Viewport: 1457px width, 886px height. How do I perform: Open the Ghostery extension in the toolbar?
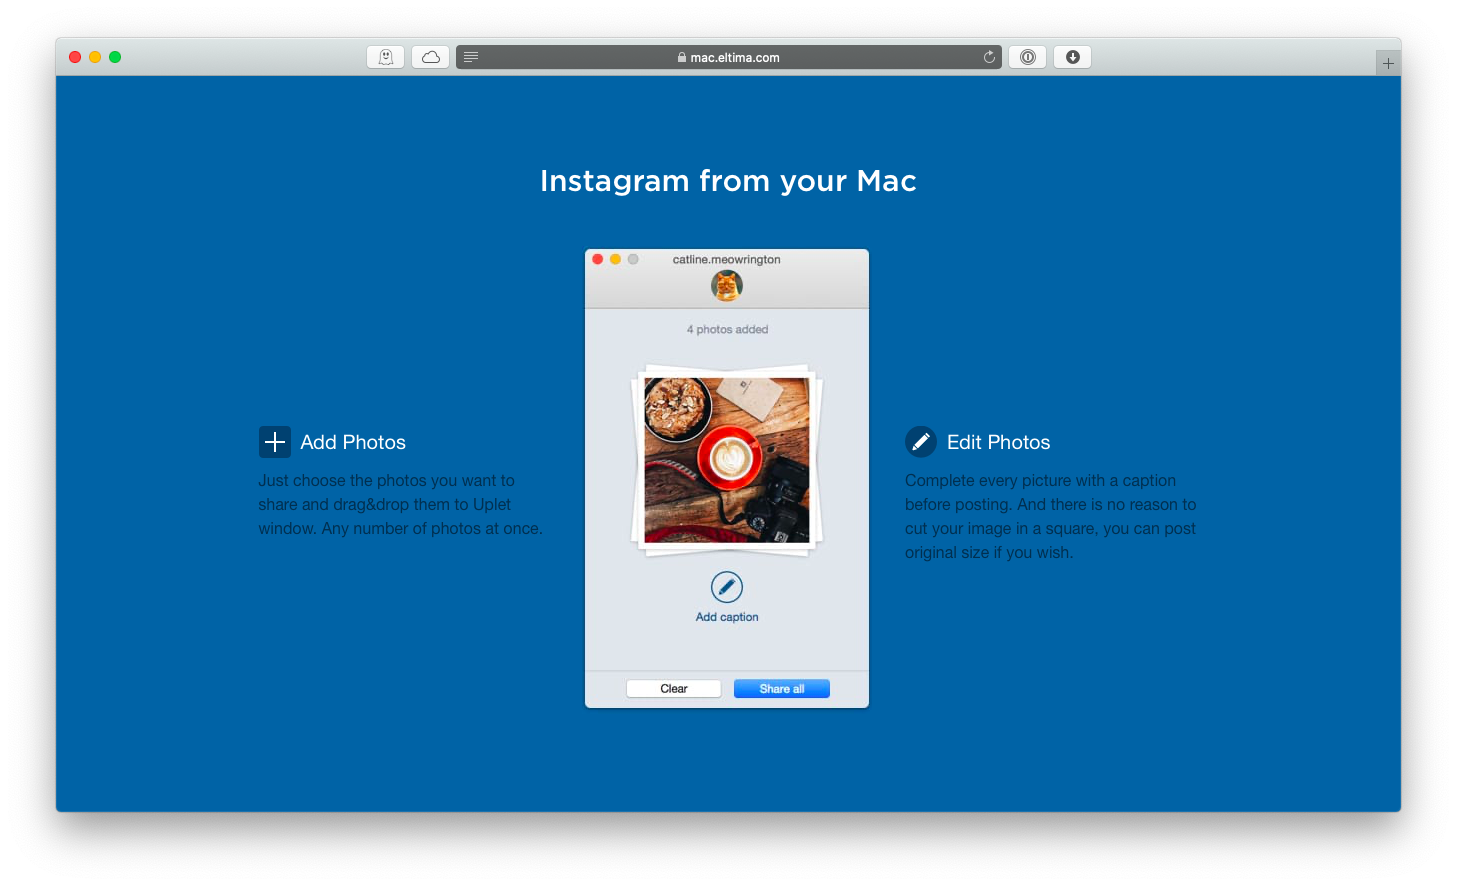385,57
